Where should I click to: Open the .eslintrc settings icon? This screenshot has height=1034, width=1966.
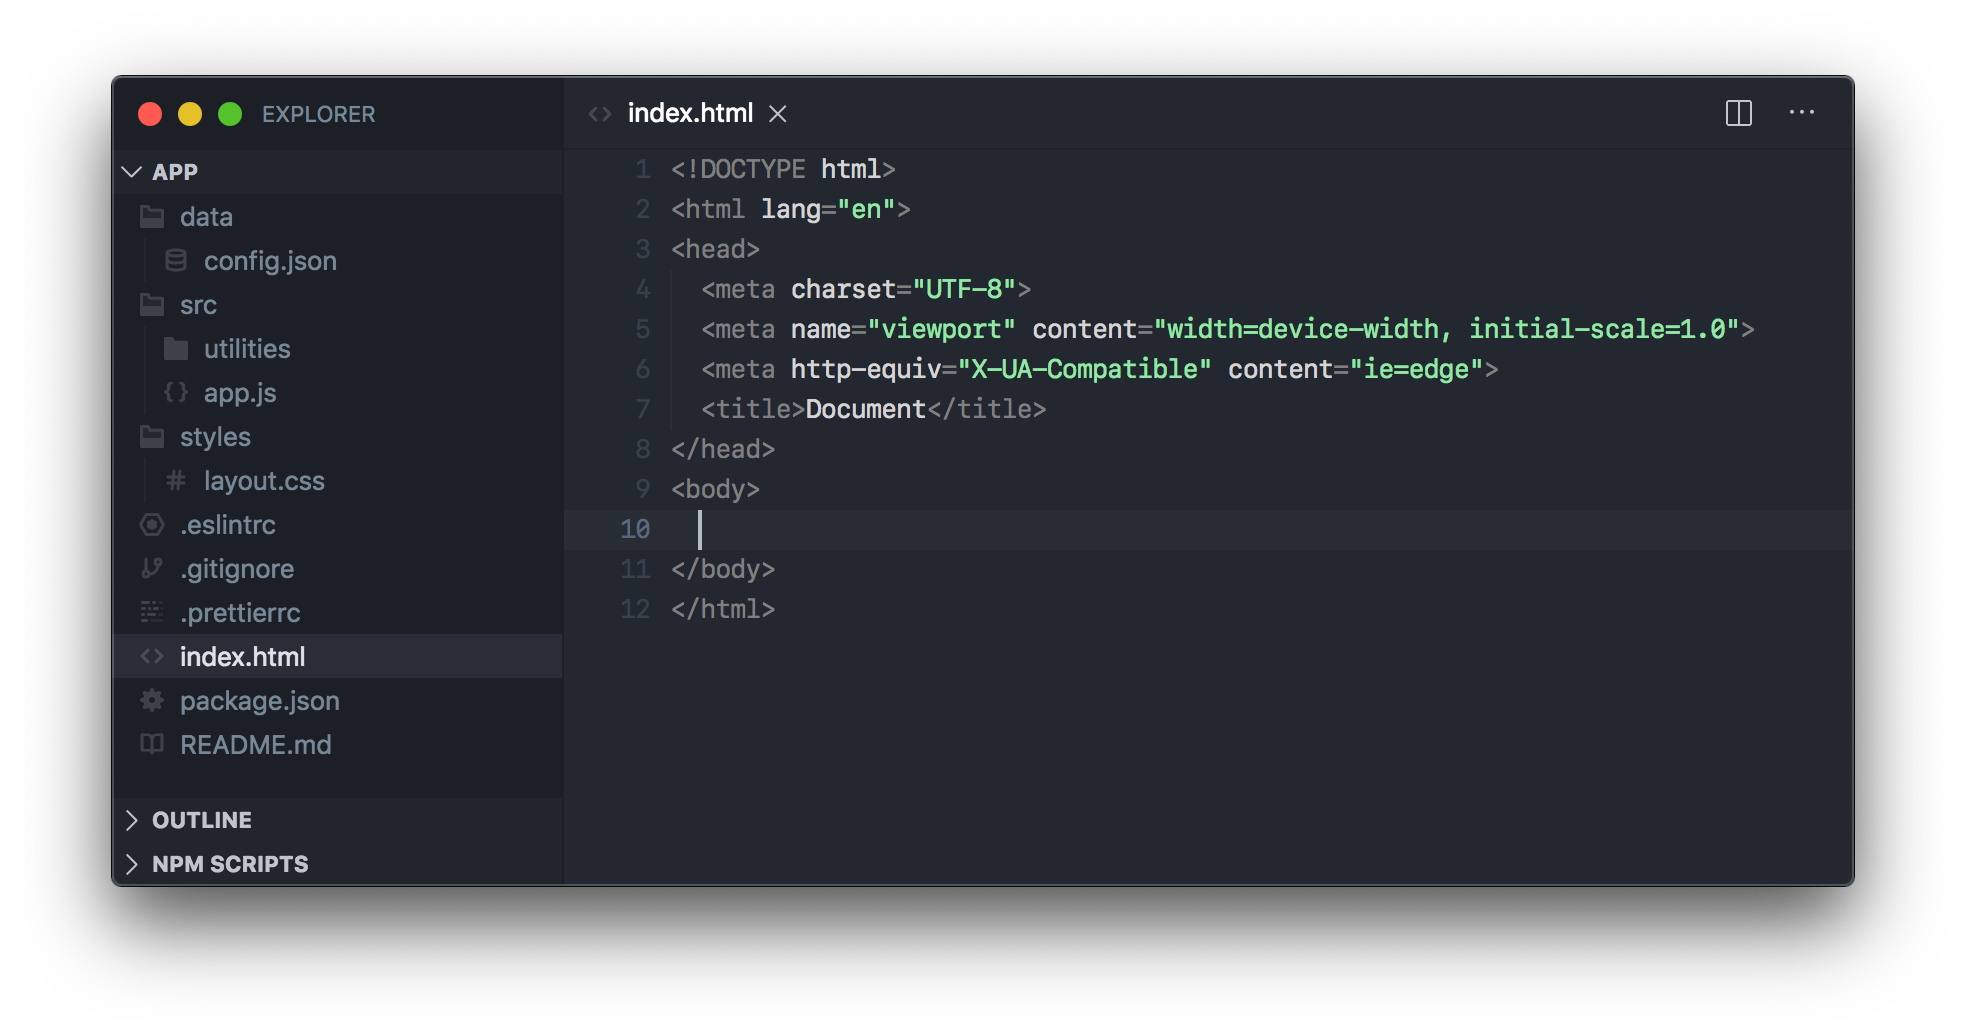[x=151, y=524]
